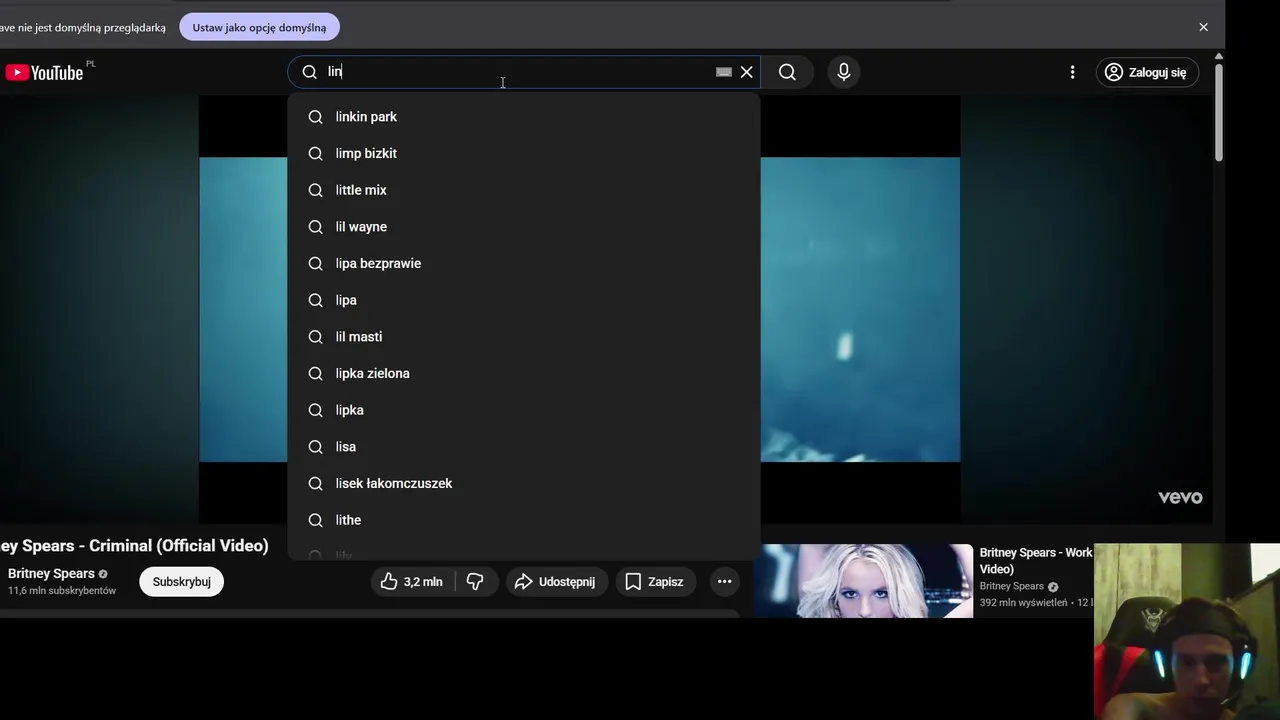Click Ustaw jako opcję domyślną button

(x=259, y=27)
